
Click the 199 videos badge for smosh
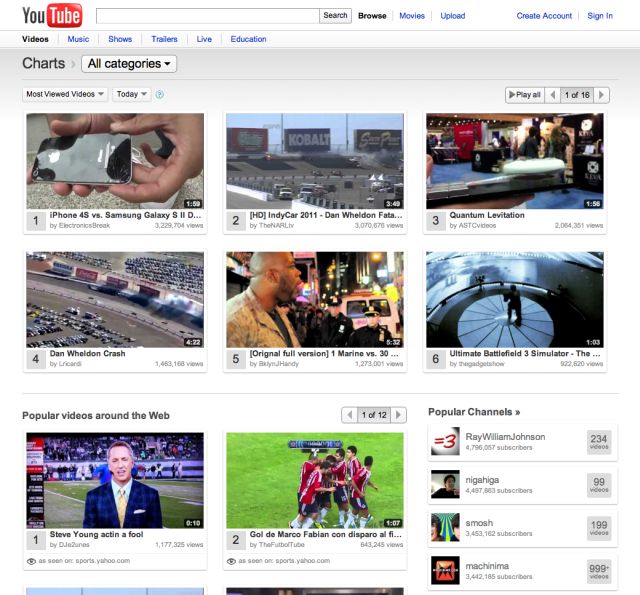(x=599, y=527)
